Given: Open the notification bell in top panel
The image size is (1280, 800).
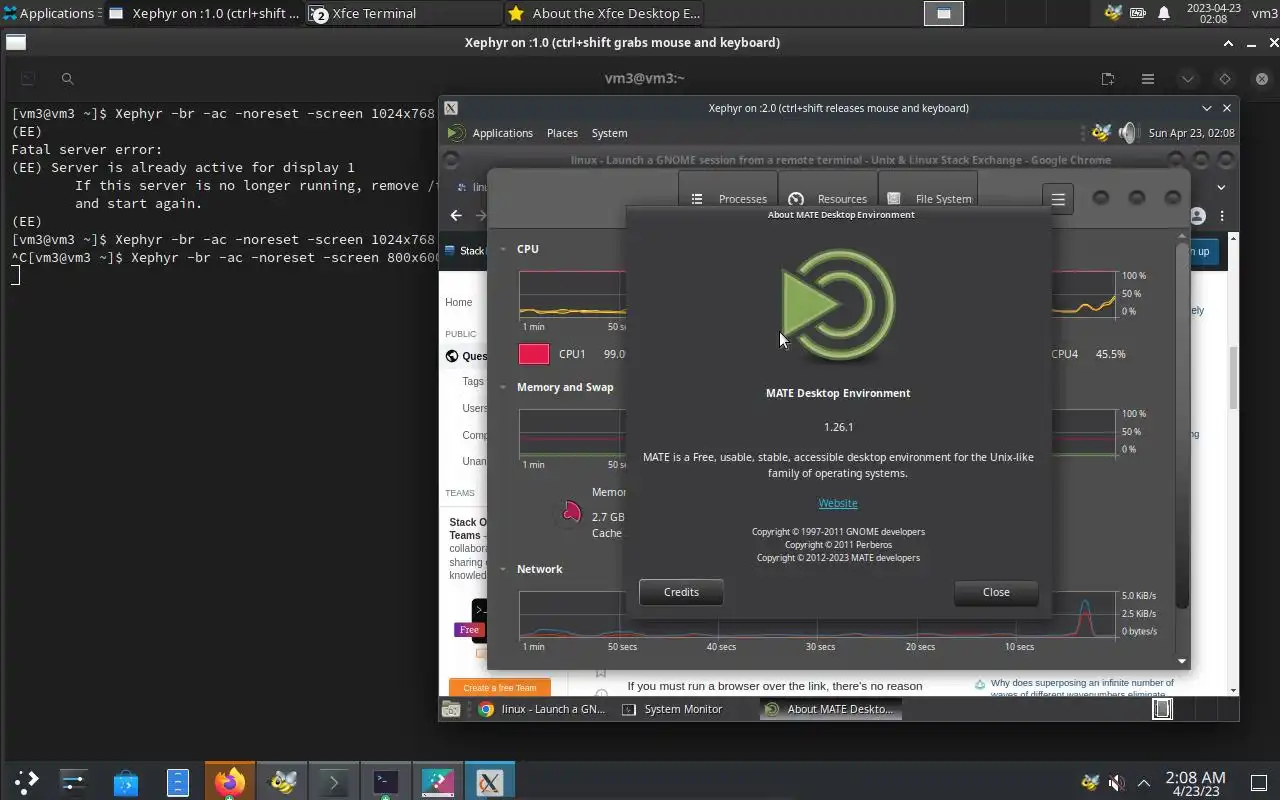Looking at the screenshot, I should (x=1164, y=13).
